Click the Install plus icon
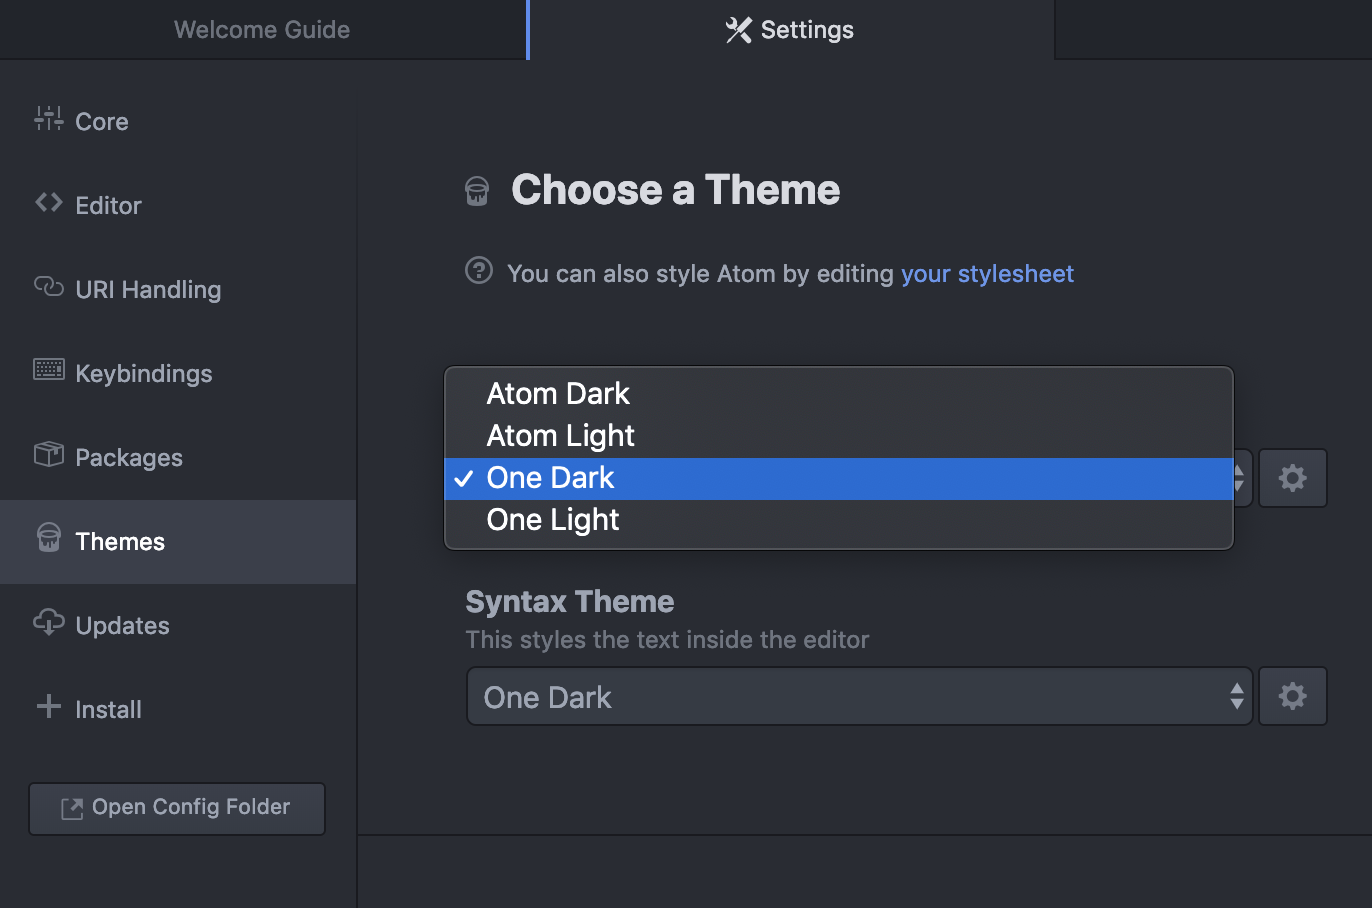The image size is (1372, 908). [x=48, y=707]
